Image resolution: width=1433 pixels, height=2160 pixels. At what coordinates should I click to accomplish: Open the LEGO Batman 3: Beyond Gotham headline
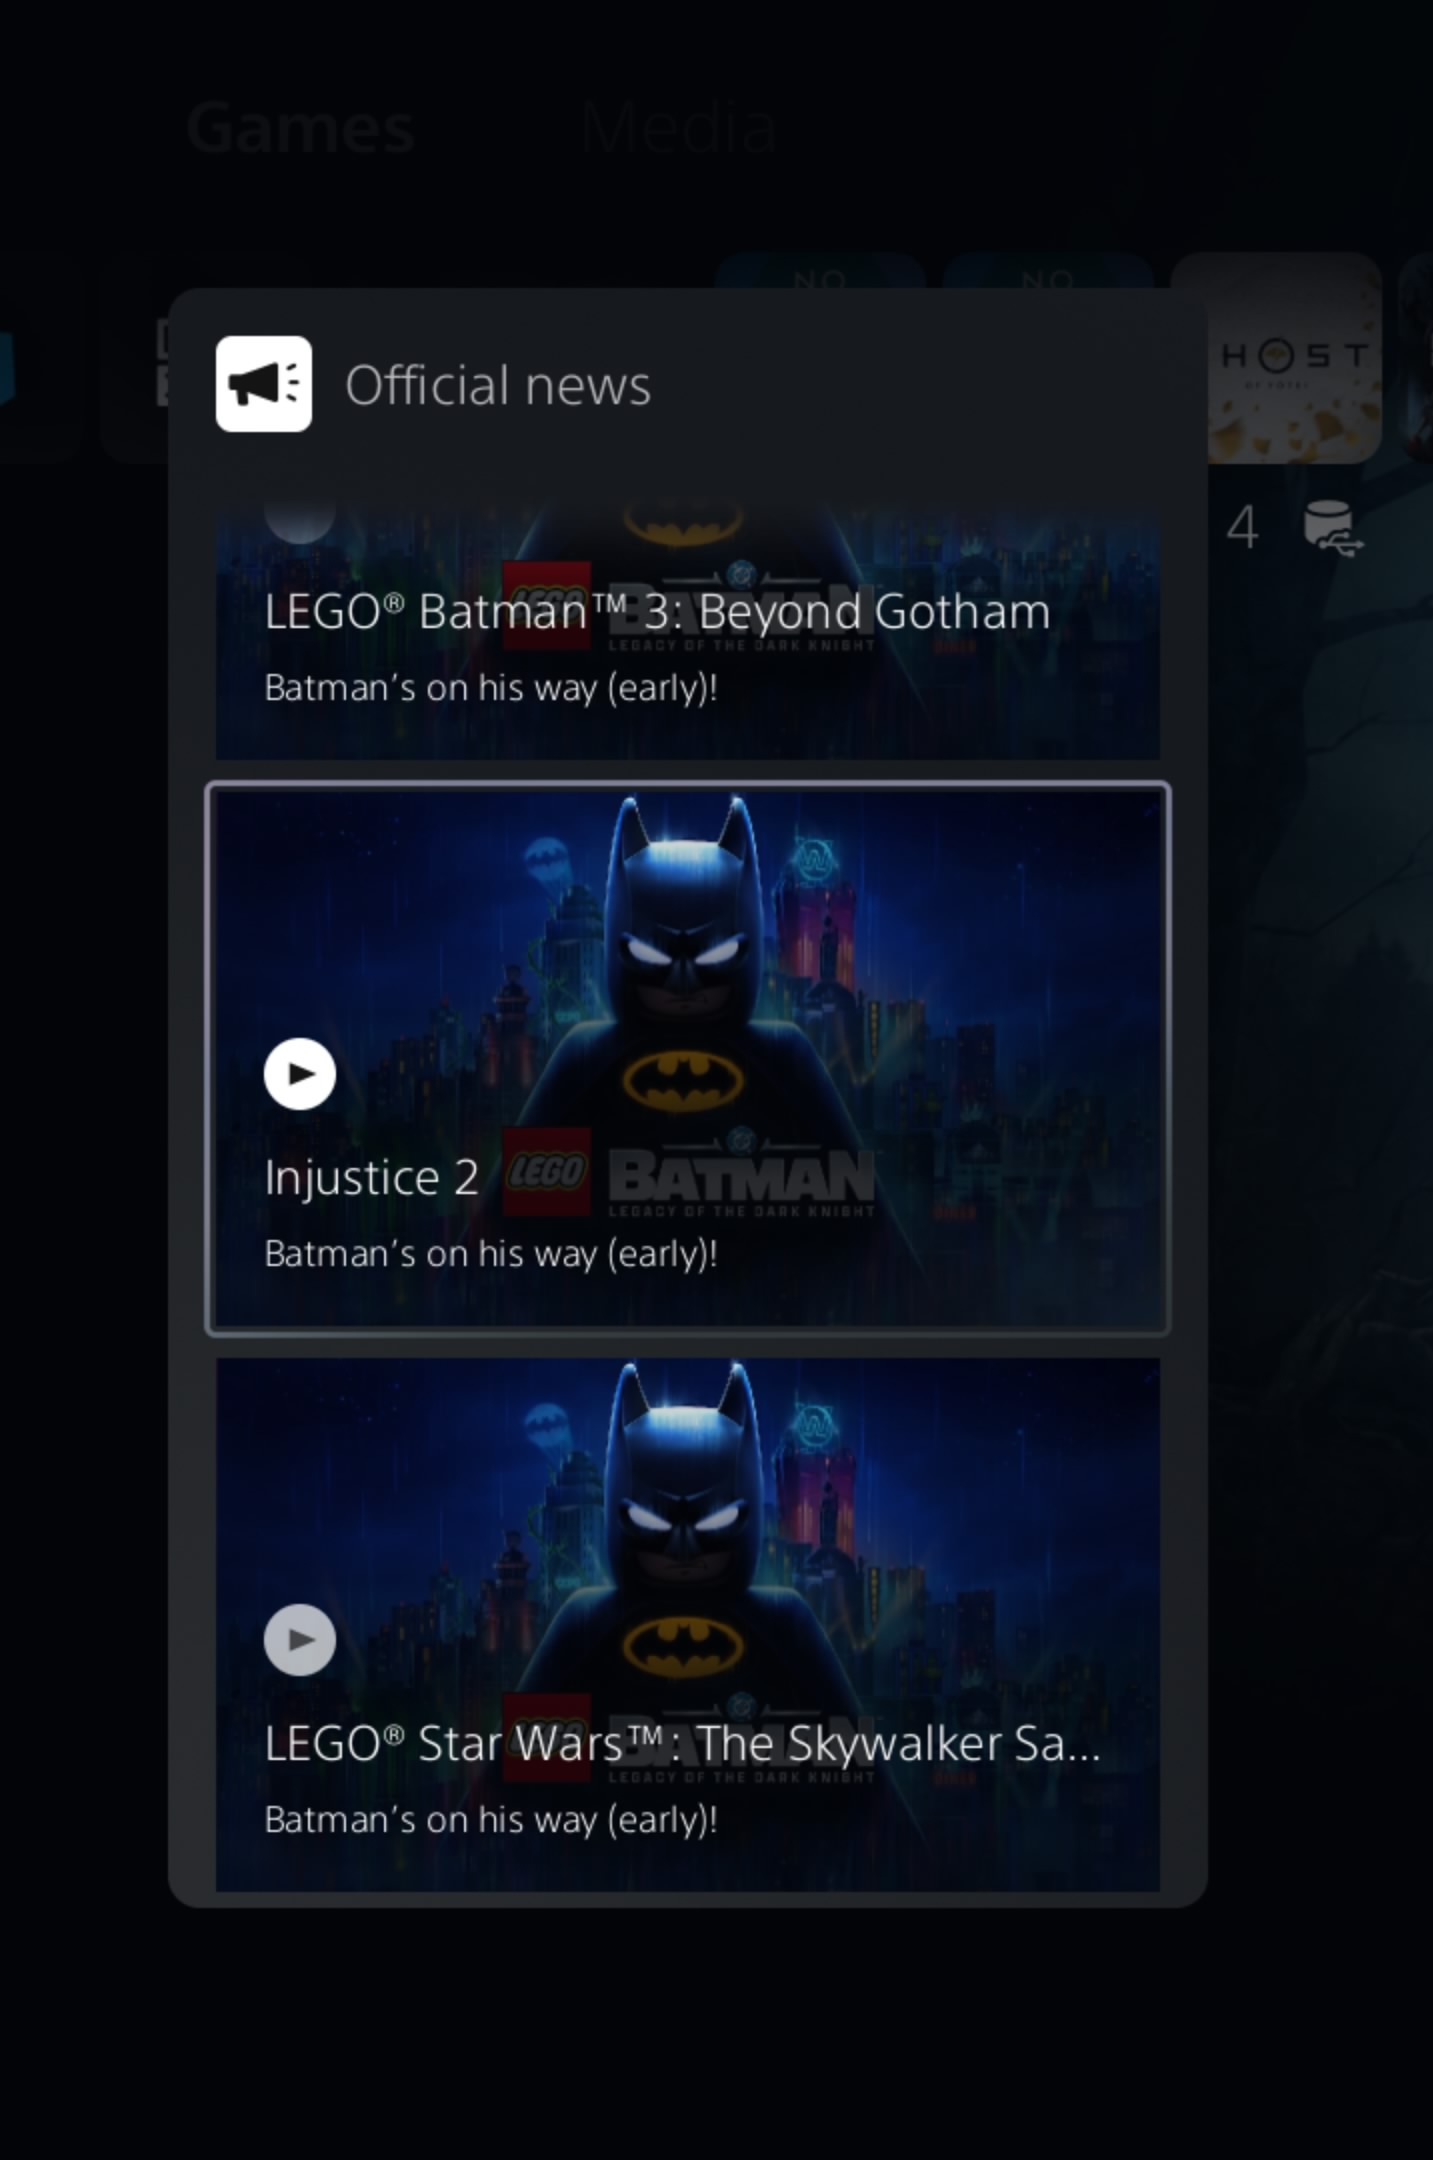pos(657,611)
